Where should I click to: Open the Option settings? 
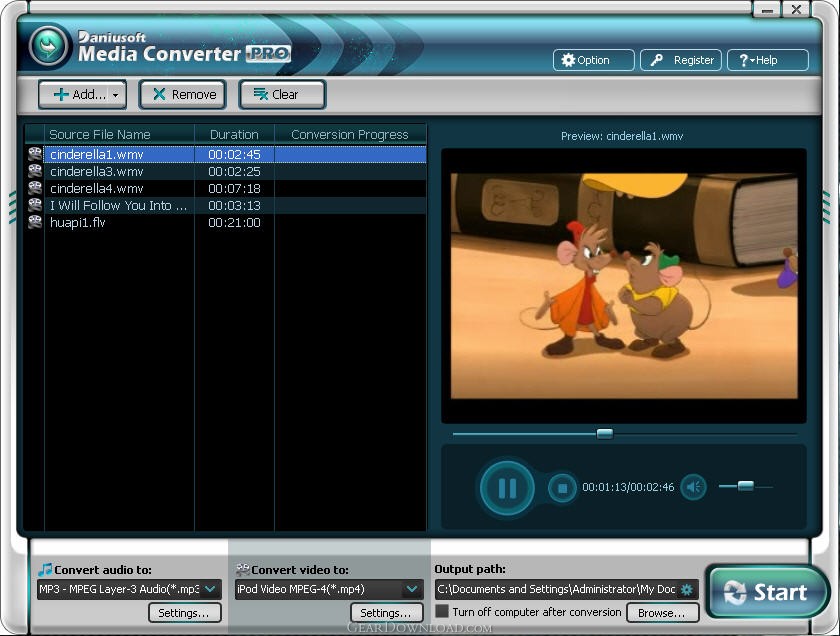point(594,60)
